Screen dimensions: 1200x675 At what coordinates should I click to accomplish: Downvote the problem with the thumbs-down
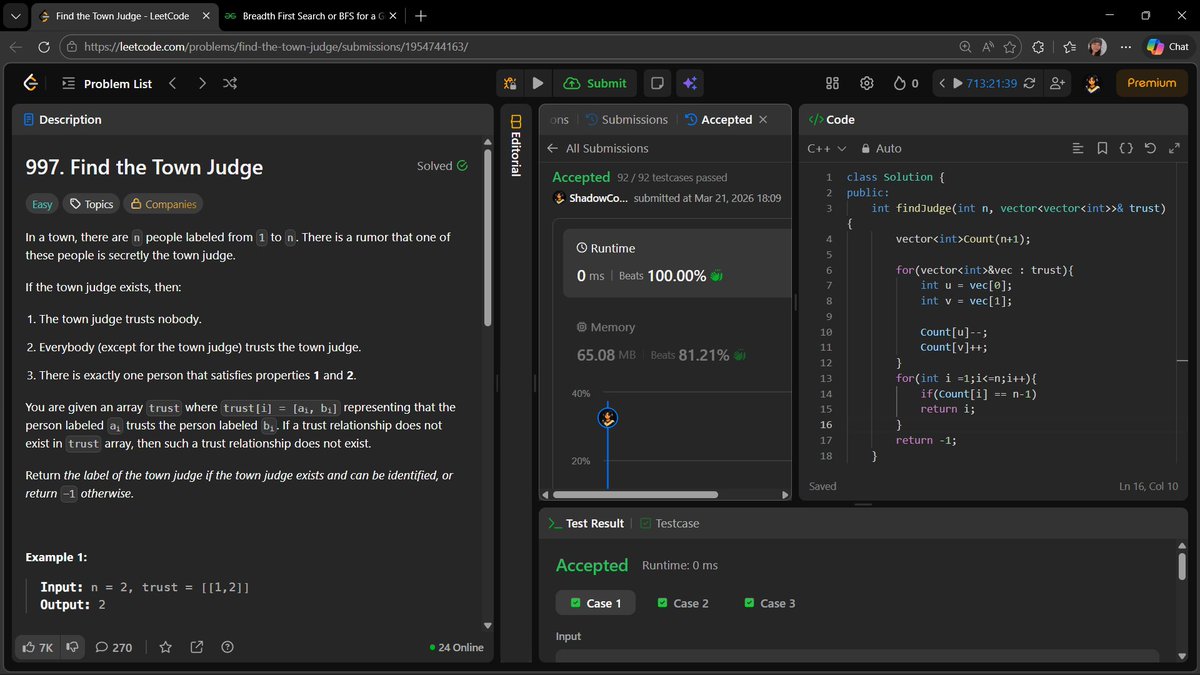click(x=73, y=647)
